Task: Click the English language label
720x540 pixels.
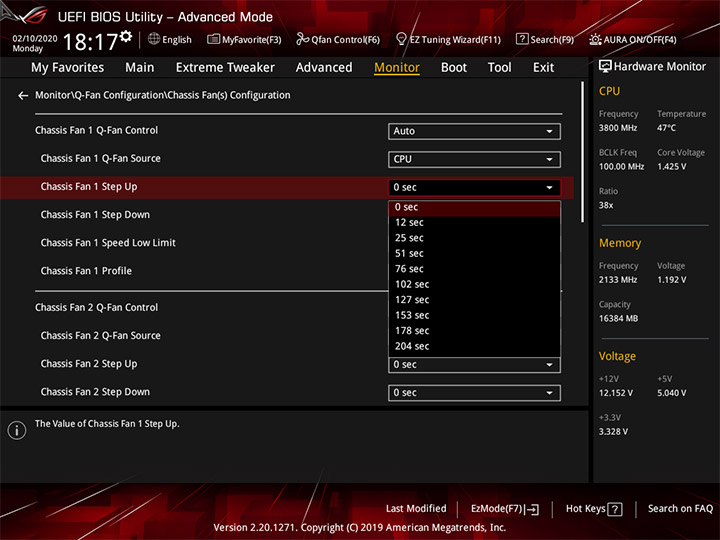Action: pyautogui.click(x=177, y=40)
